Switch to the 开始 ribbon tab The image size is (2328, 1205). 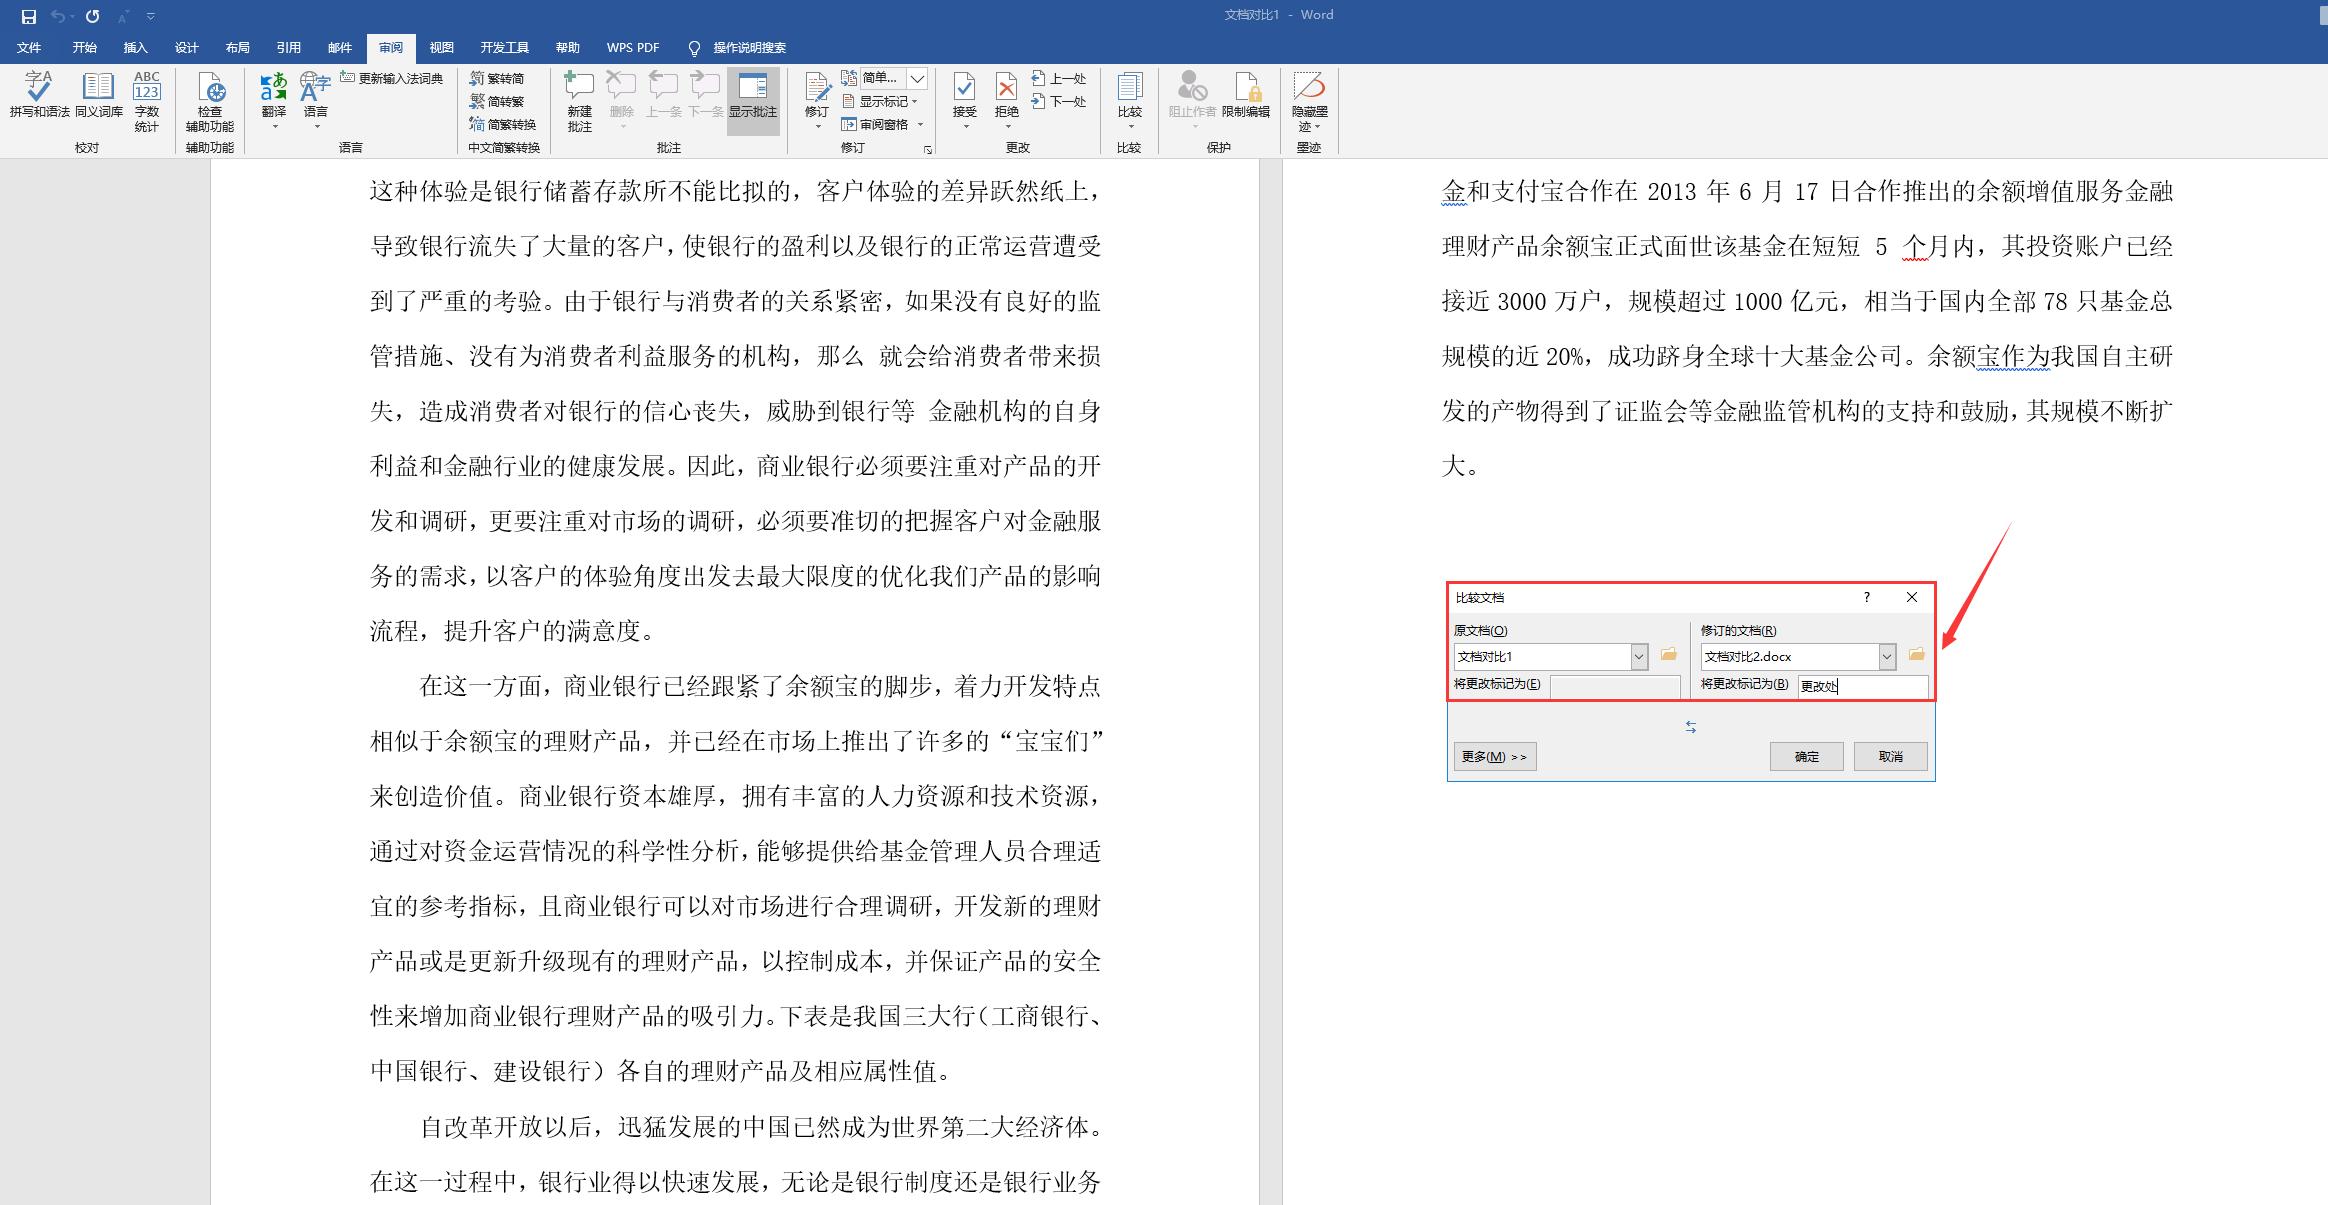pyautogui.click(x=84, y=47)
